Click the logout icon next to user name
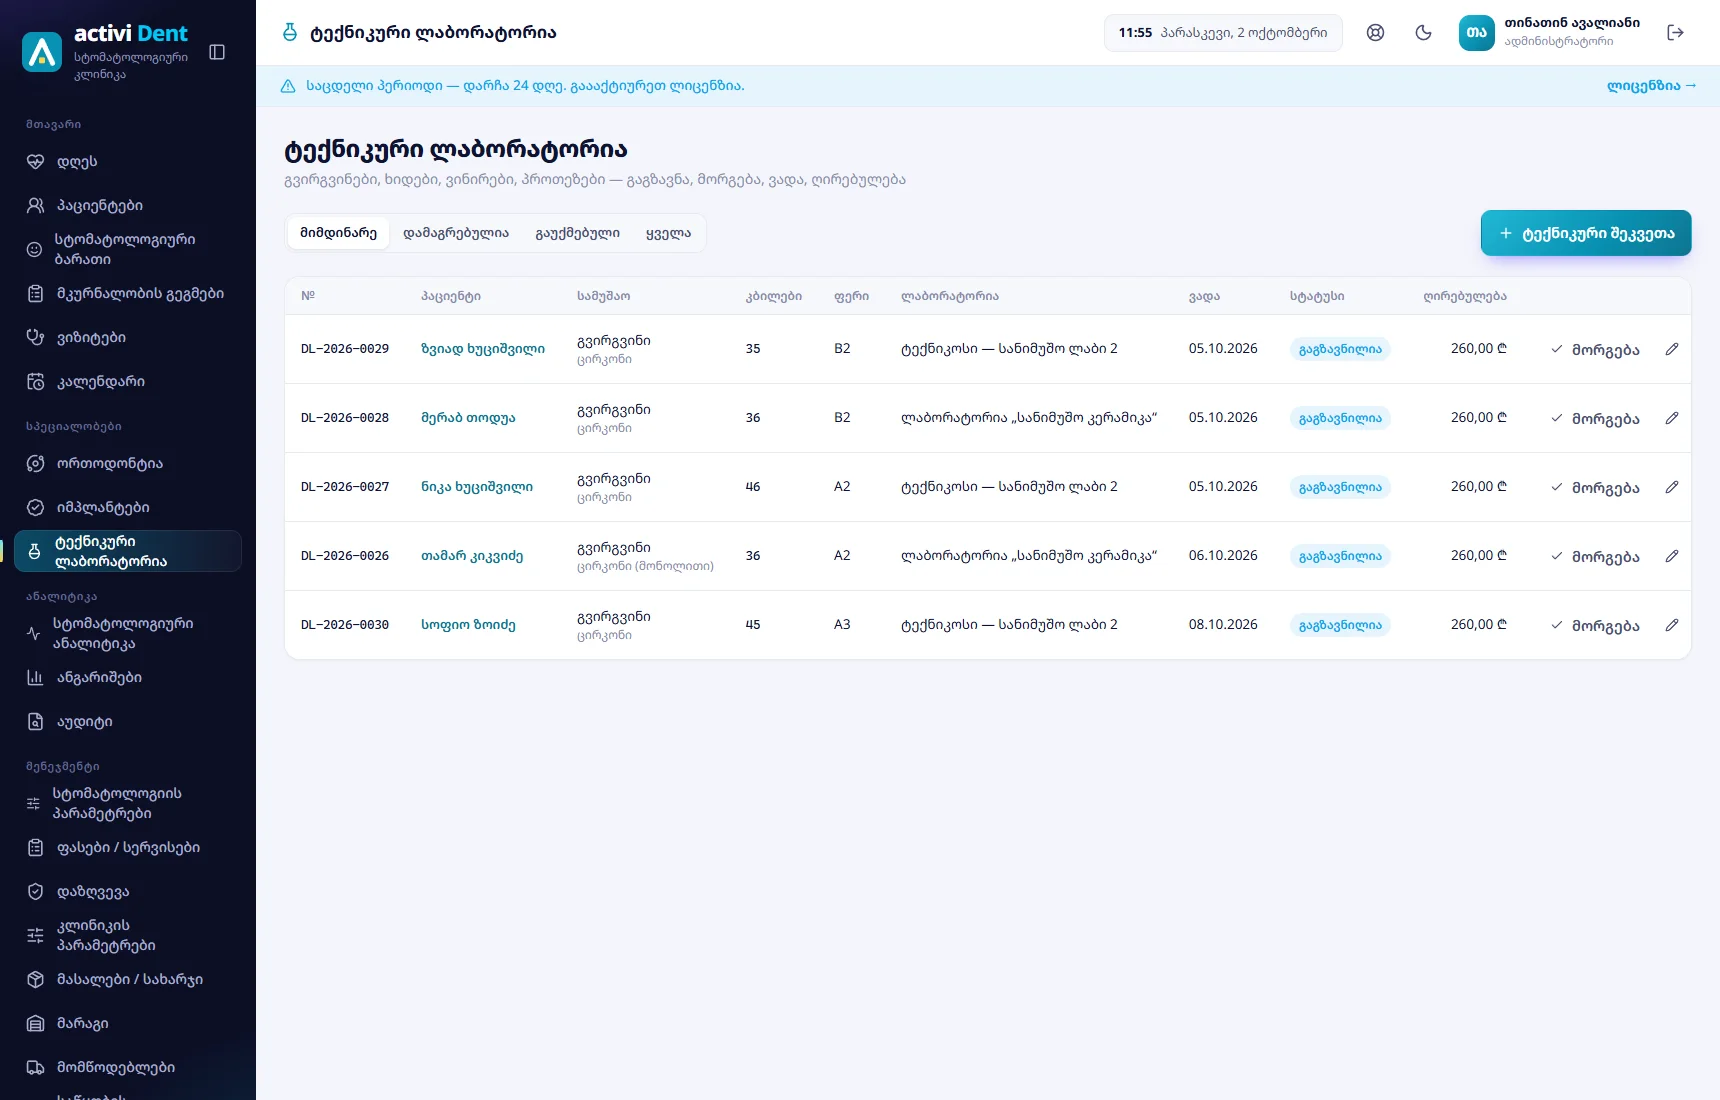Screen dimensions: 1720x1100 [1676, 33]
